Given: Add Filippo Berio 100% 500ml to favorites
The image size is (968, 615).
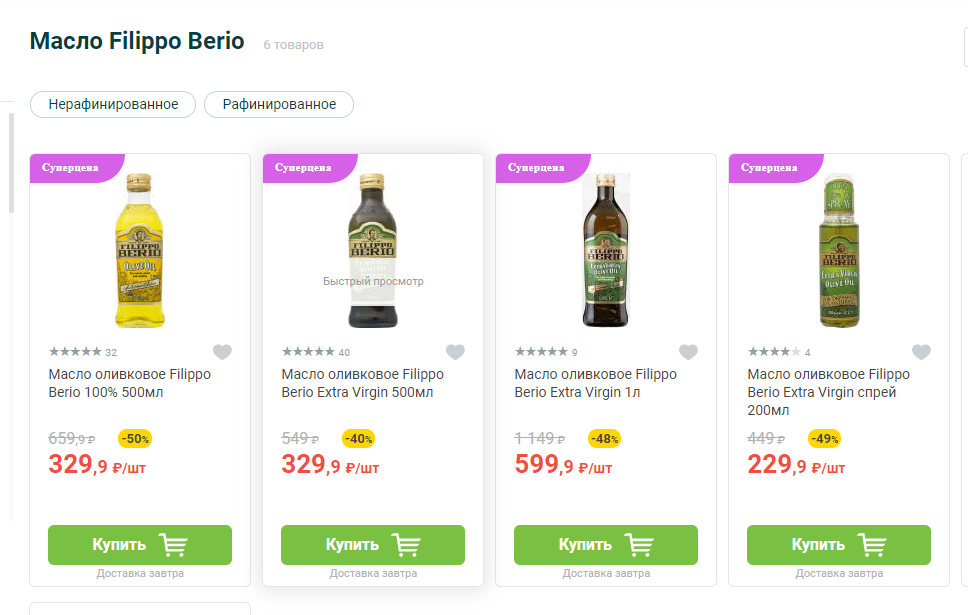Looking at the screenshot, I should [222, 352].
